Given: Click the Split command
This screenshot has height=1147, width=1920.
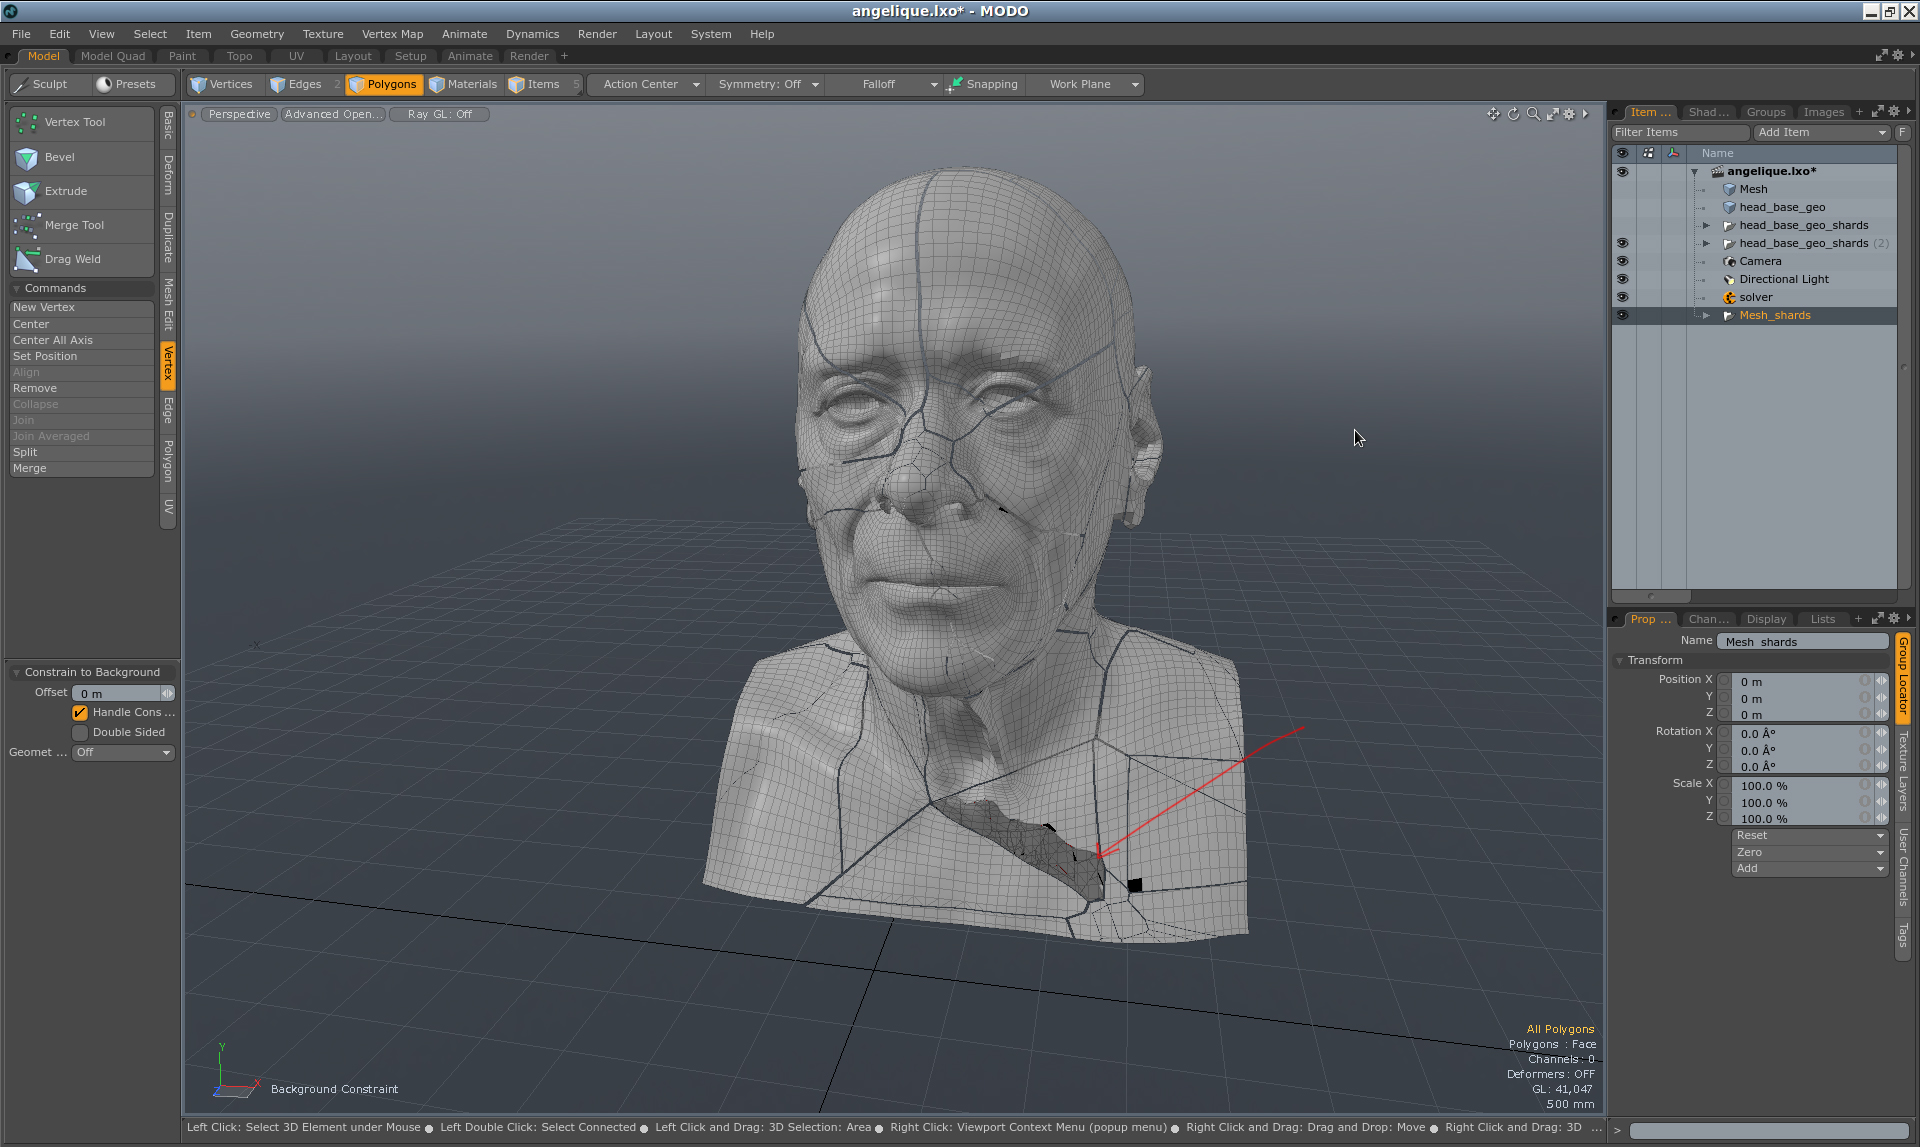Looking at the screenshot, I should (82, 453).
